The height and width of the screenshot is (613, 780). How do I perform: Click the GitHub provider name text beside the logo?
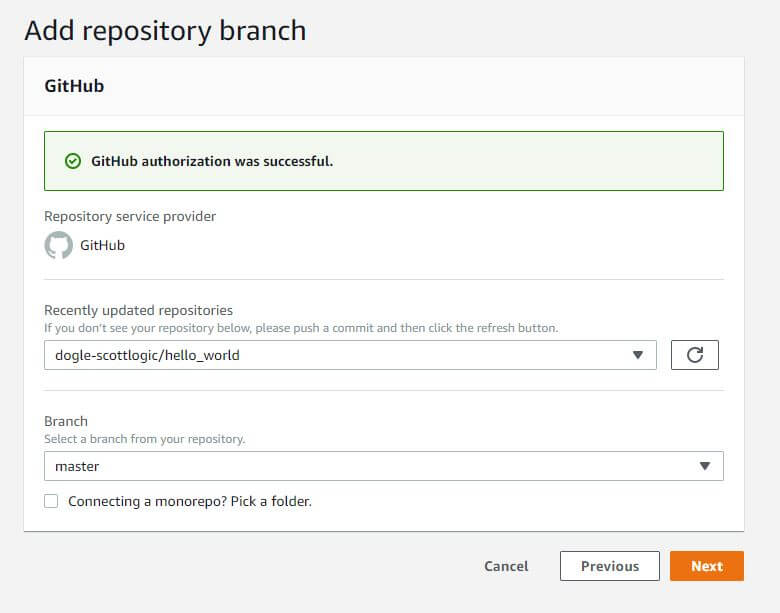point(102,245)
